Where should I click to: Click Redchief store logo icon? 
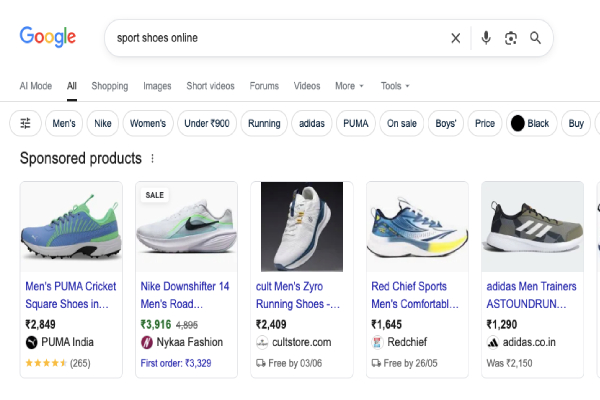(377, 342)
